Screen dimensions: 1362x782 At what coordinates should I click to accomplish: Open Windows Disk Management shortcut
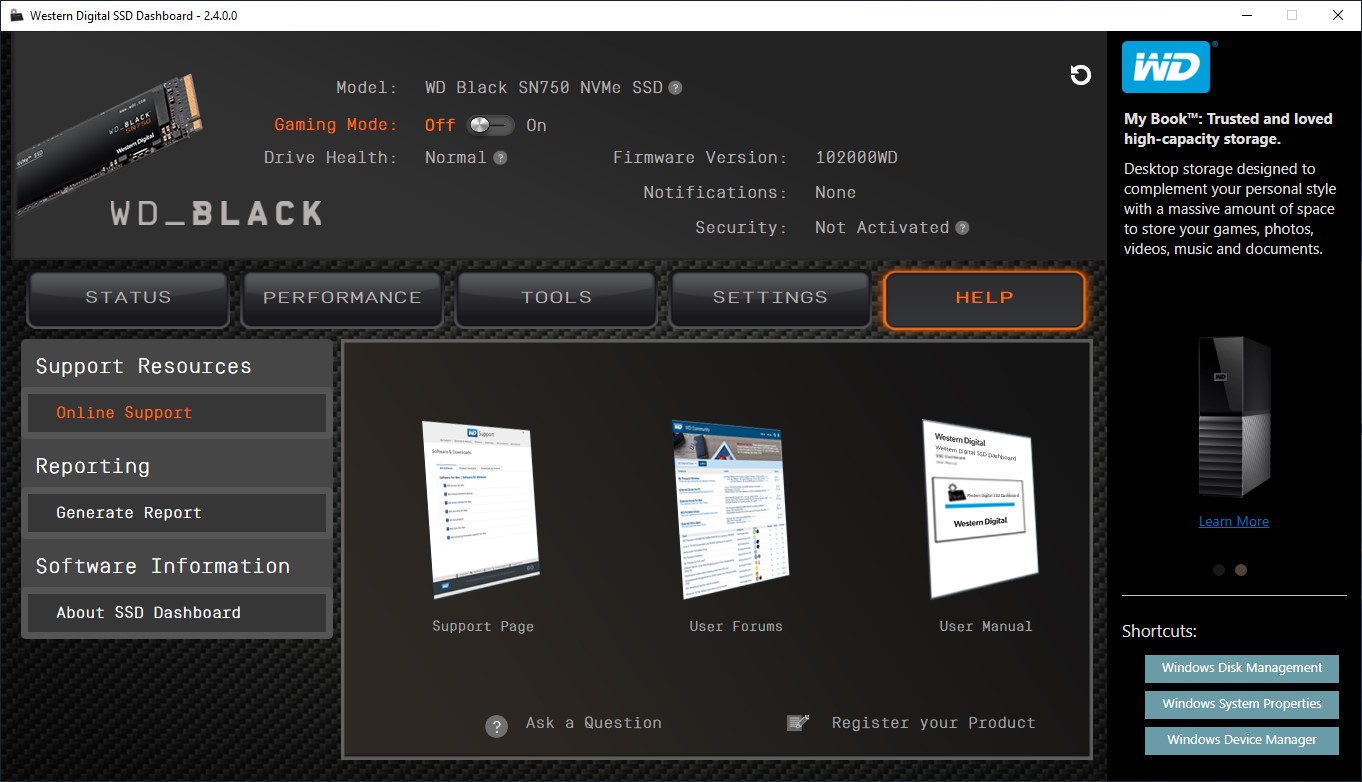[x=1241, y=668]
